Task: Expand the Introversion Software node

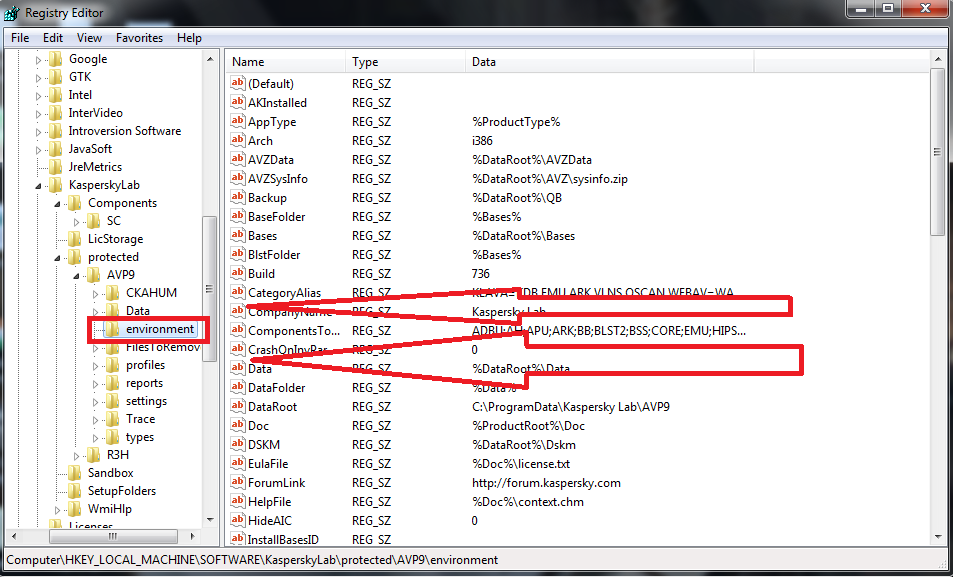Action: point(38,131)
